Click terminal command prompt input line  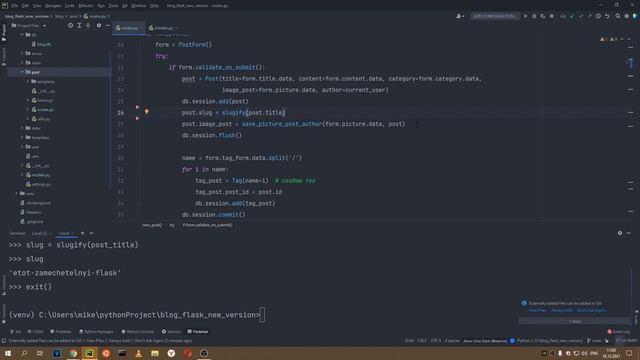[x=137, y=315]
